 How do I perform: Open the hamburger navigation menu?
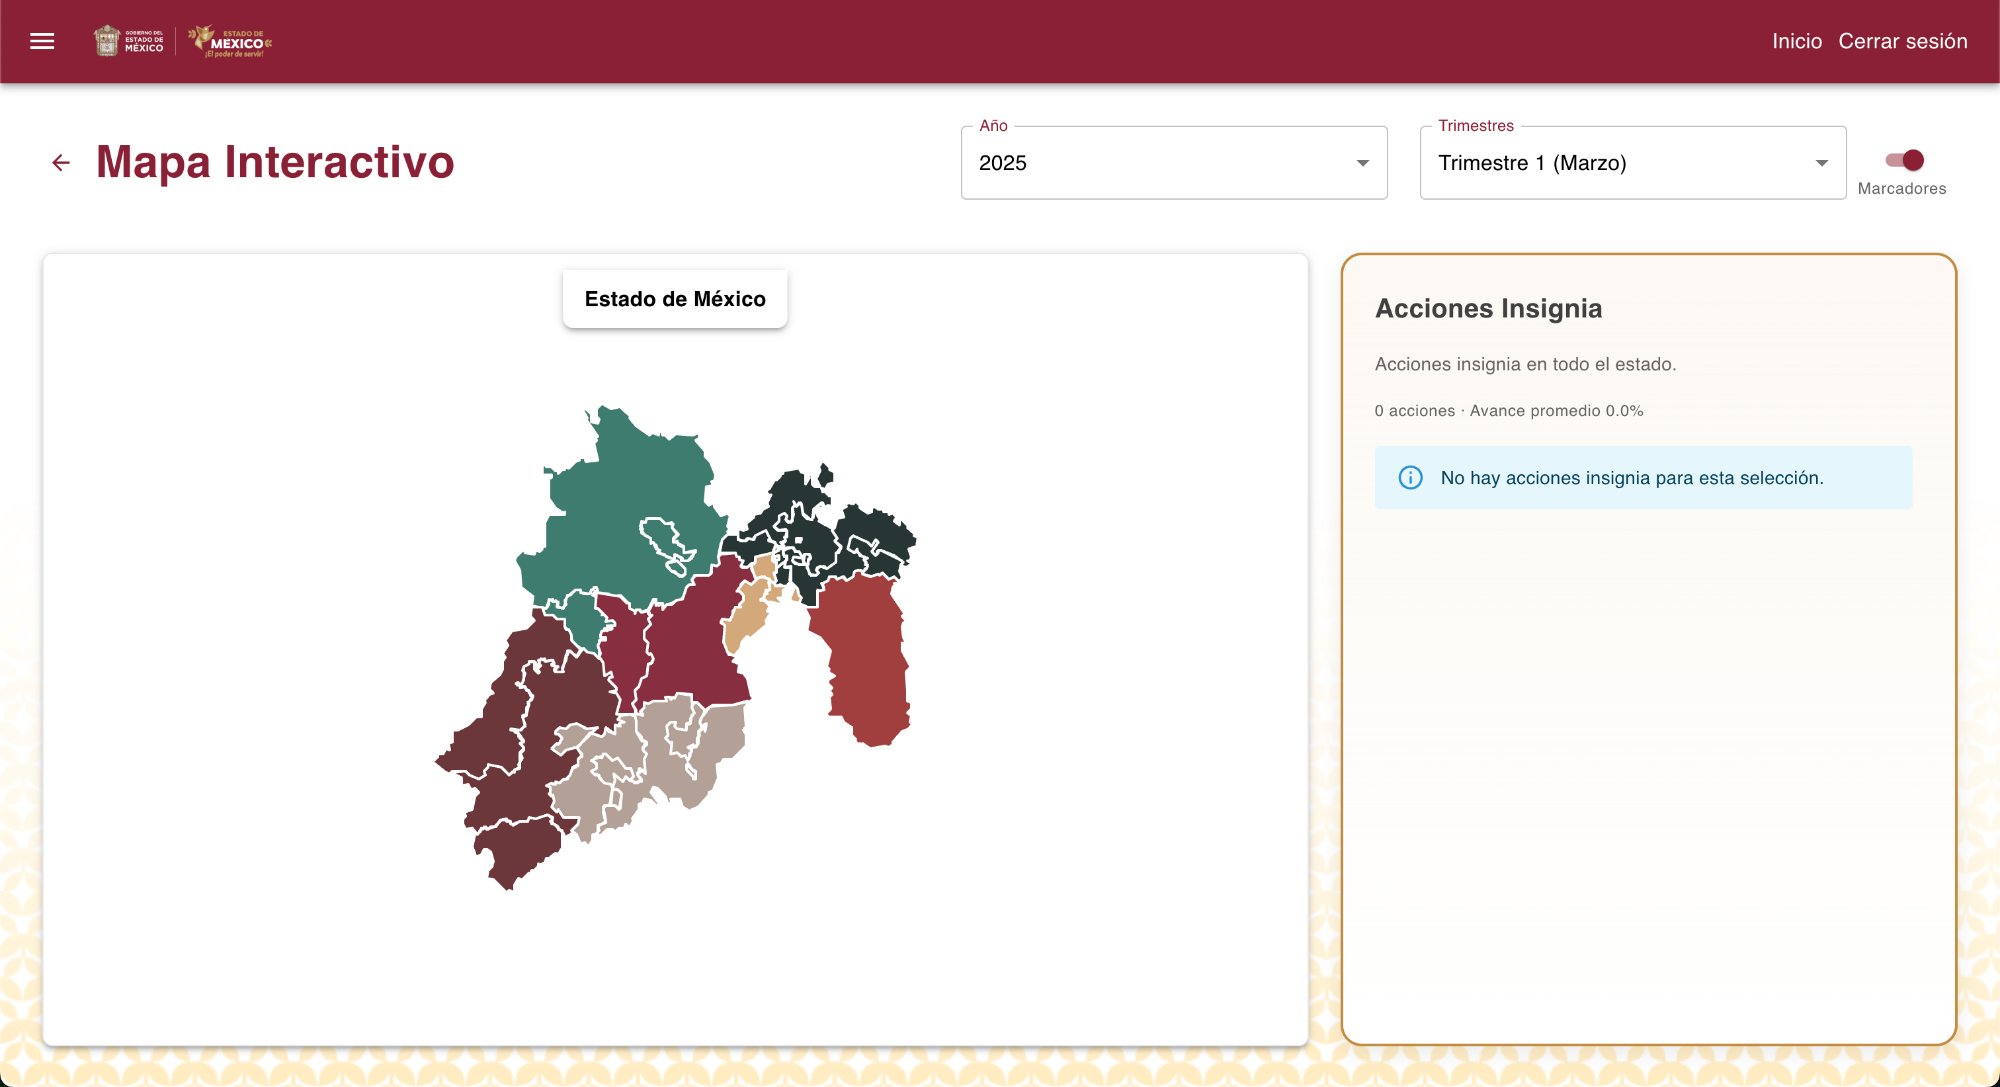(42, 41)
